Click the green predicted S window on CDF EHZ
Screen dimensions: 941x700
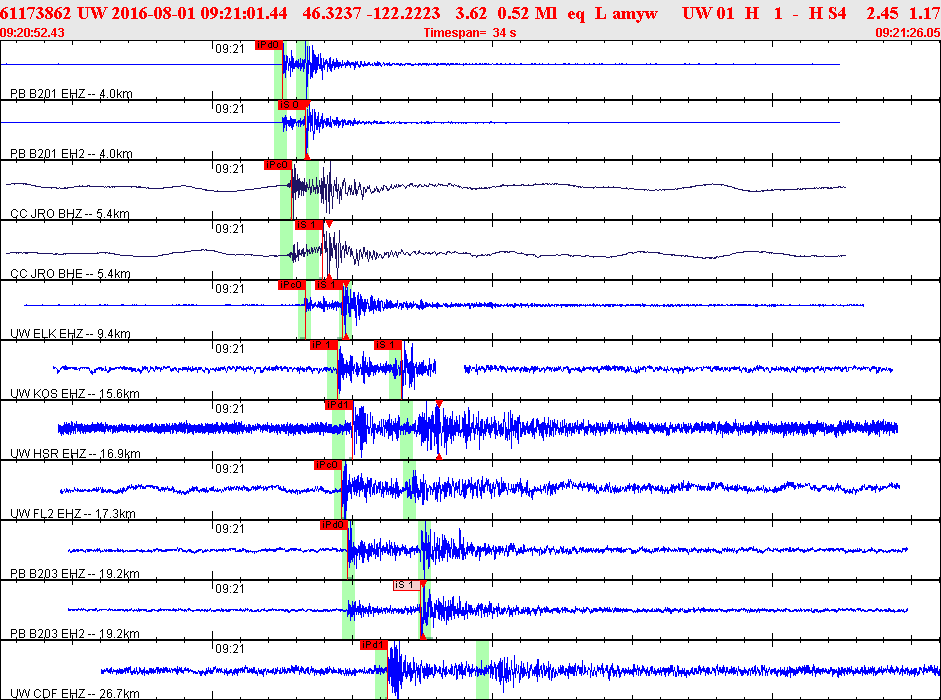pos(483,670)
